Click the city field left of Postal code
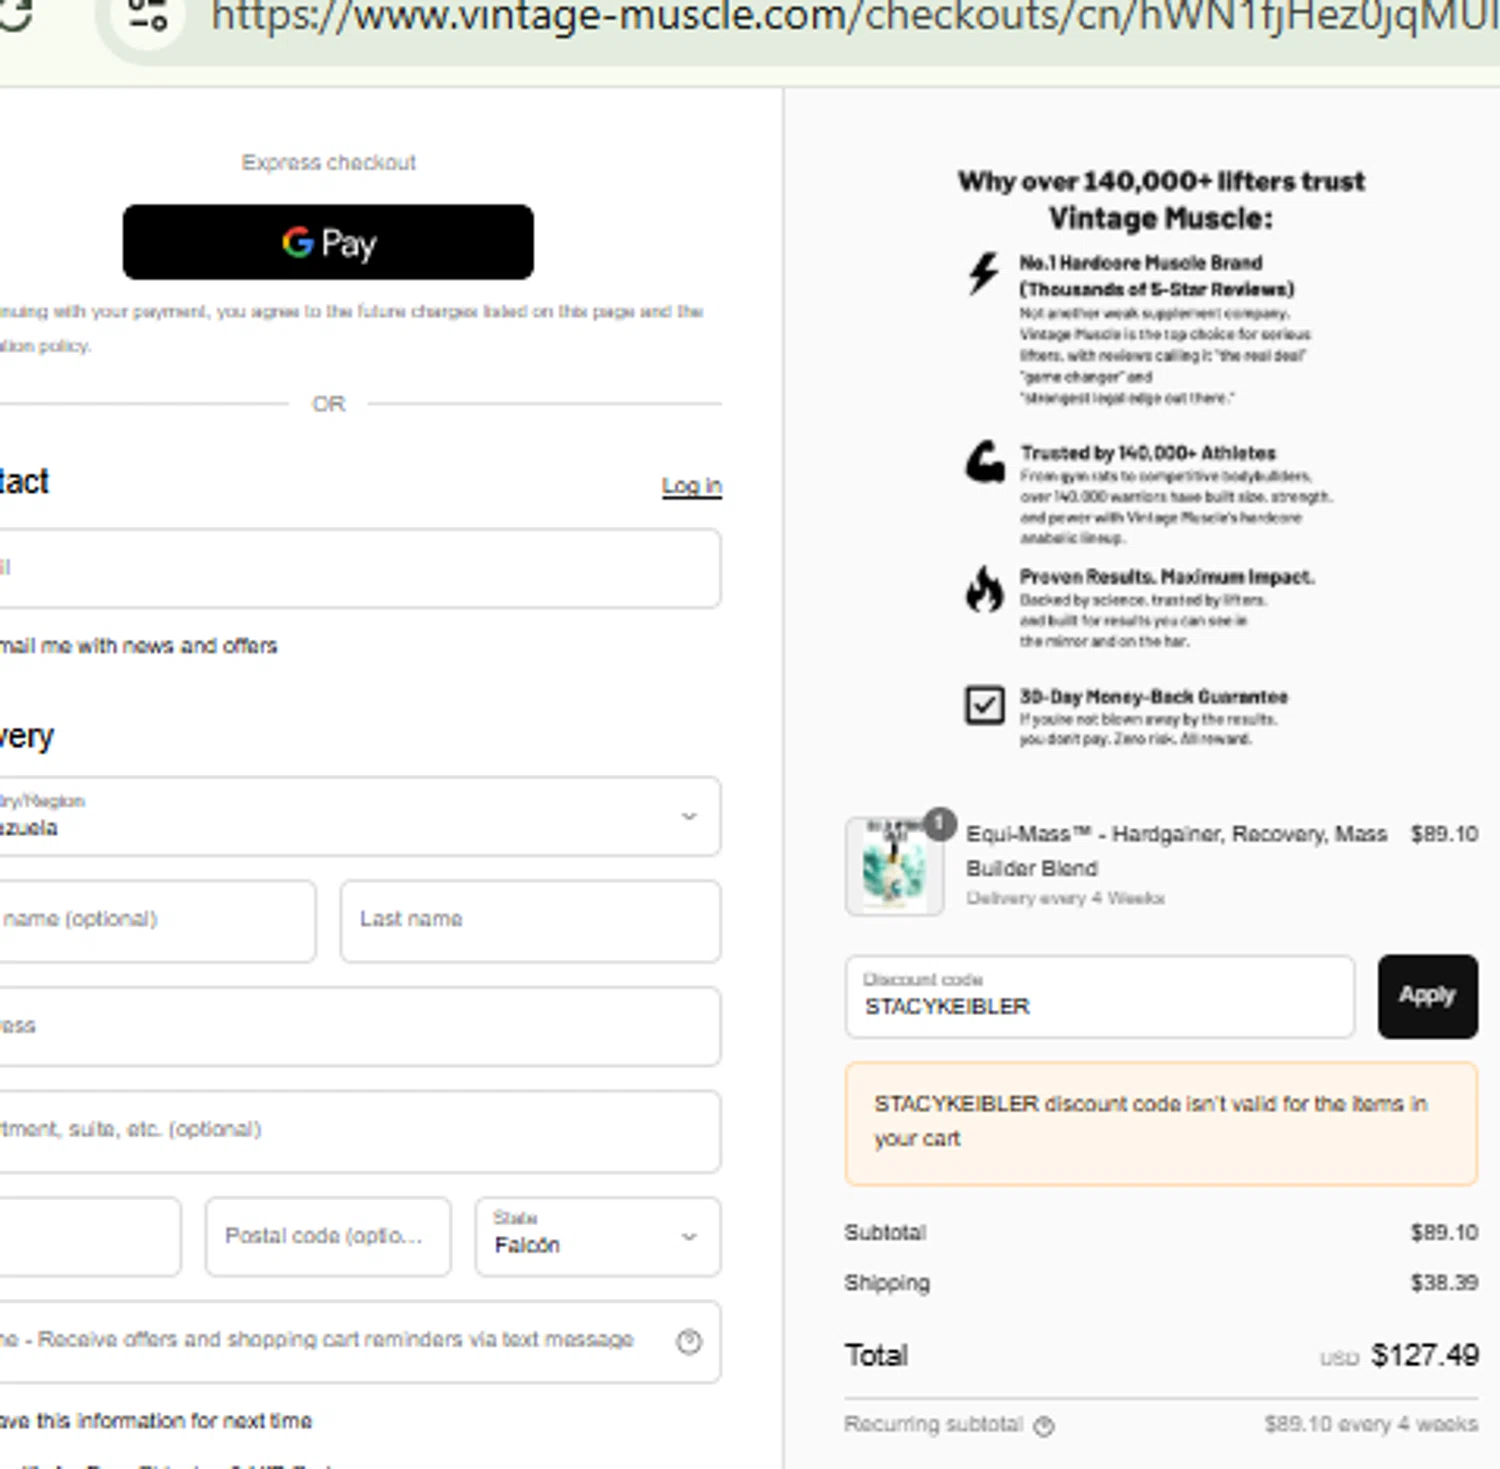This screenshot has width=1500, height=1469. click(x=90, y=1236)
